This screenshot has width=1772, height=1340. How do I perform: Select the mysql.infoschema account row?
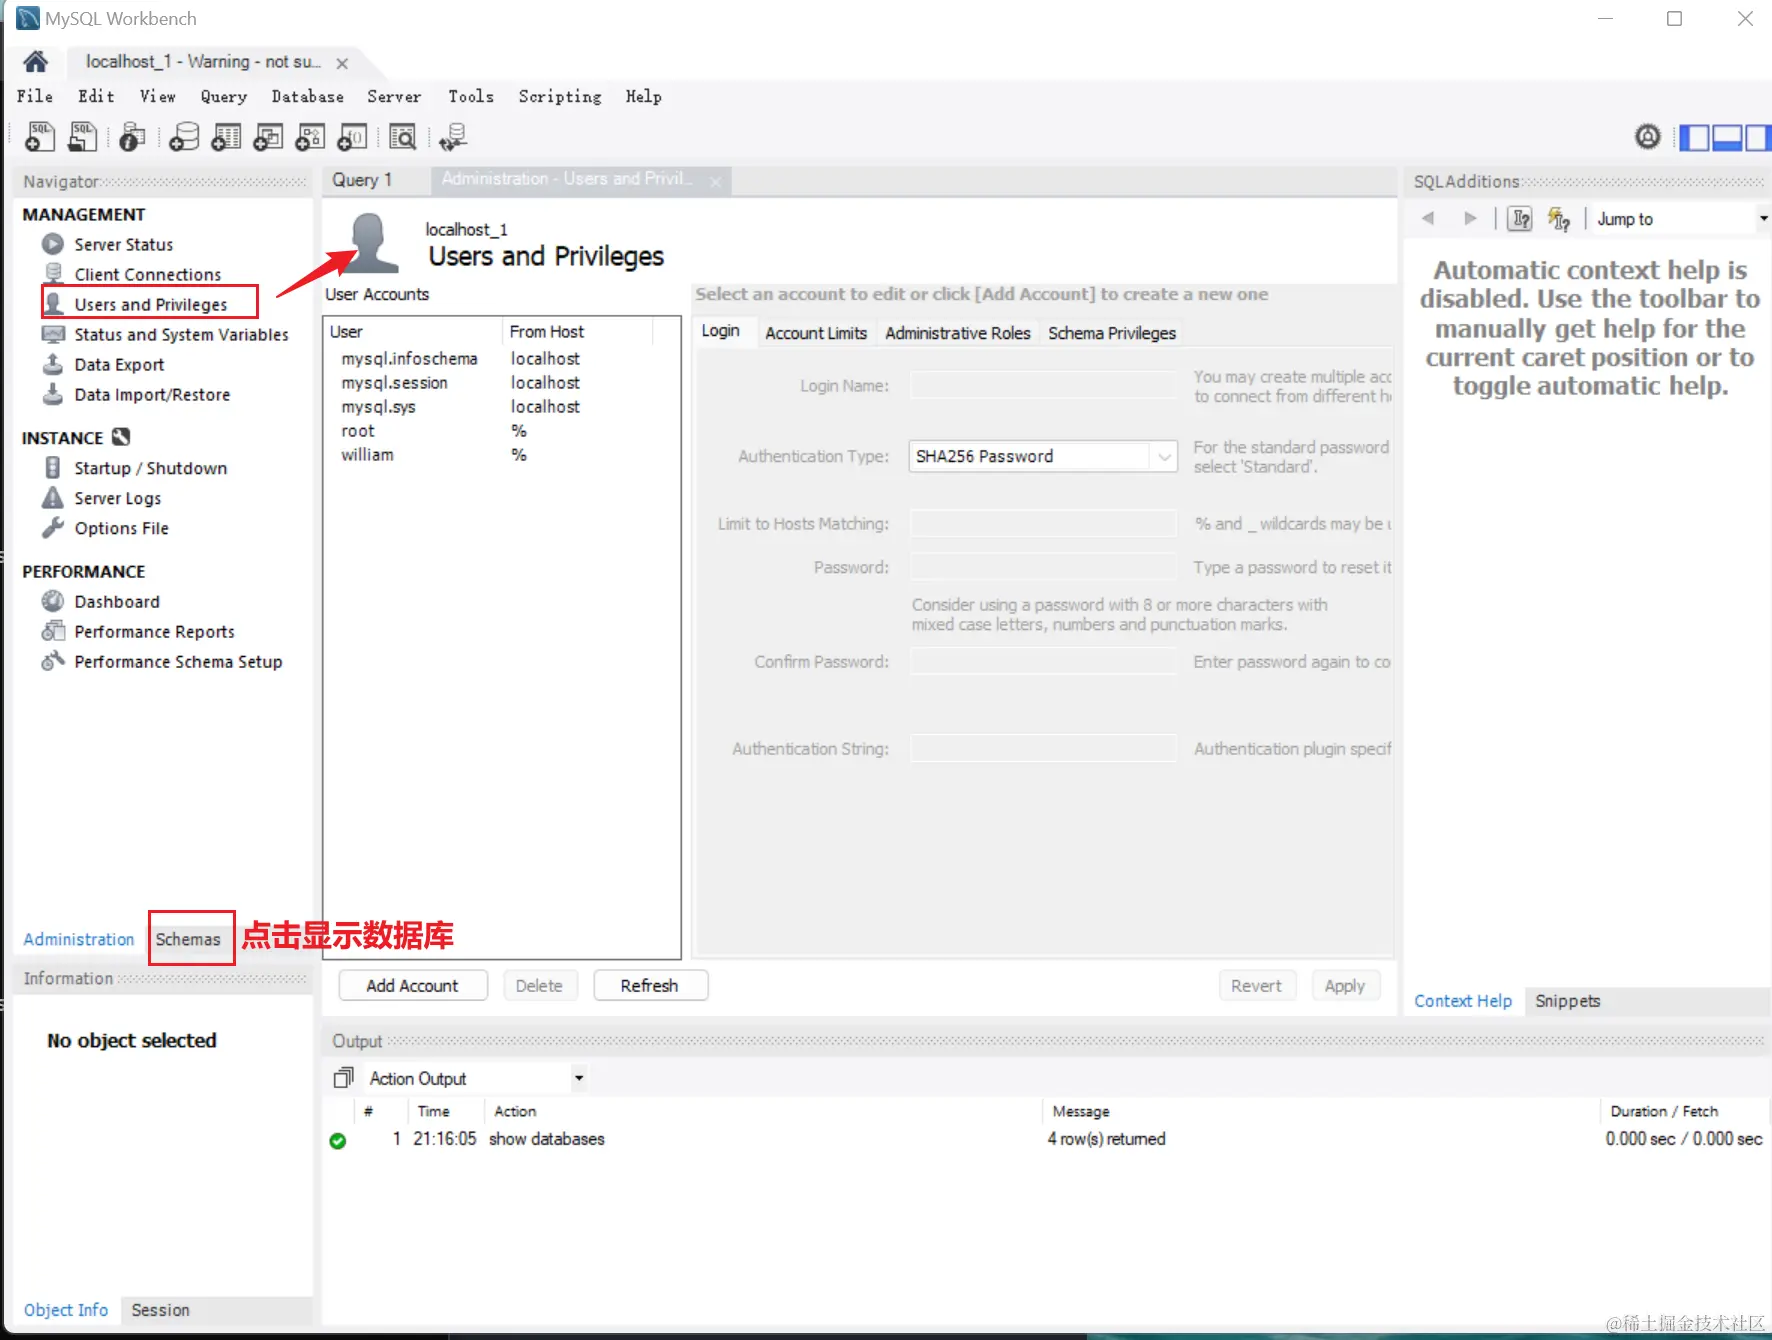point(501,358)
